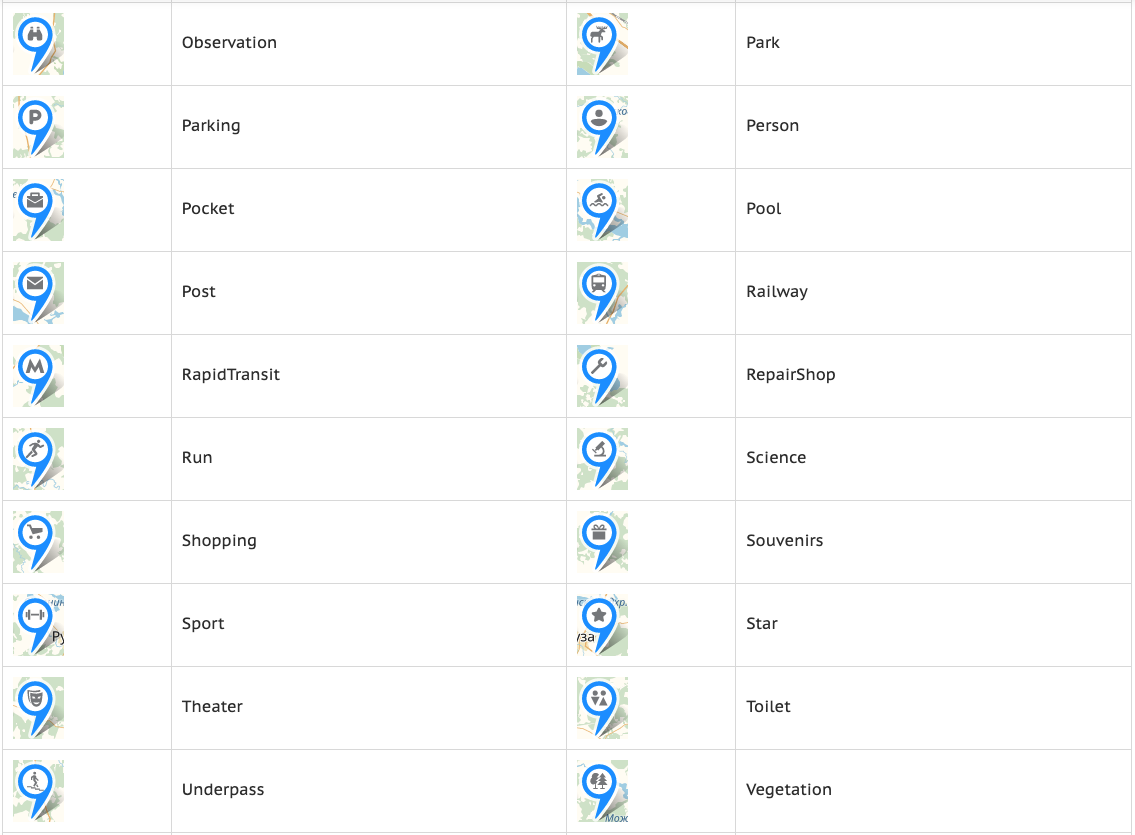Click the Theater mask pin icon

point(38,708)
